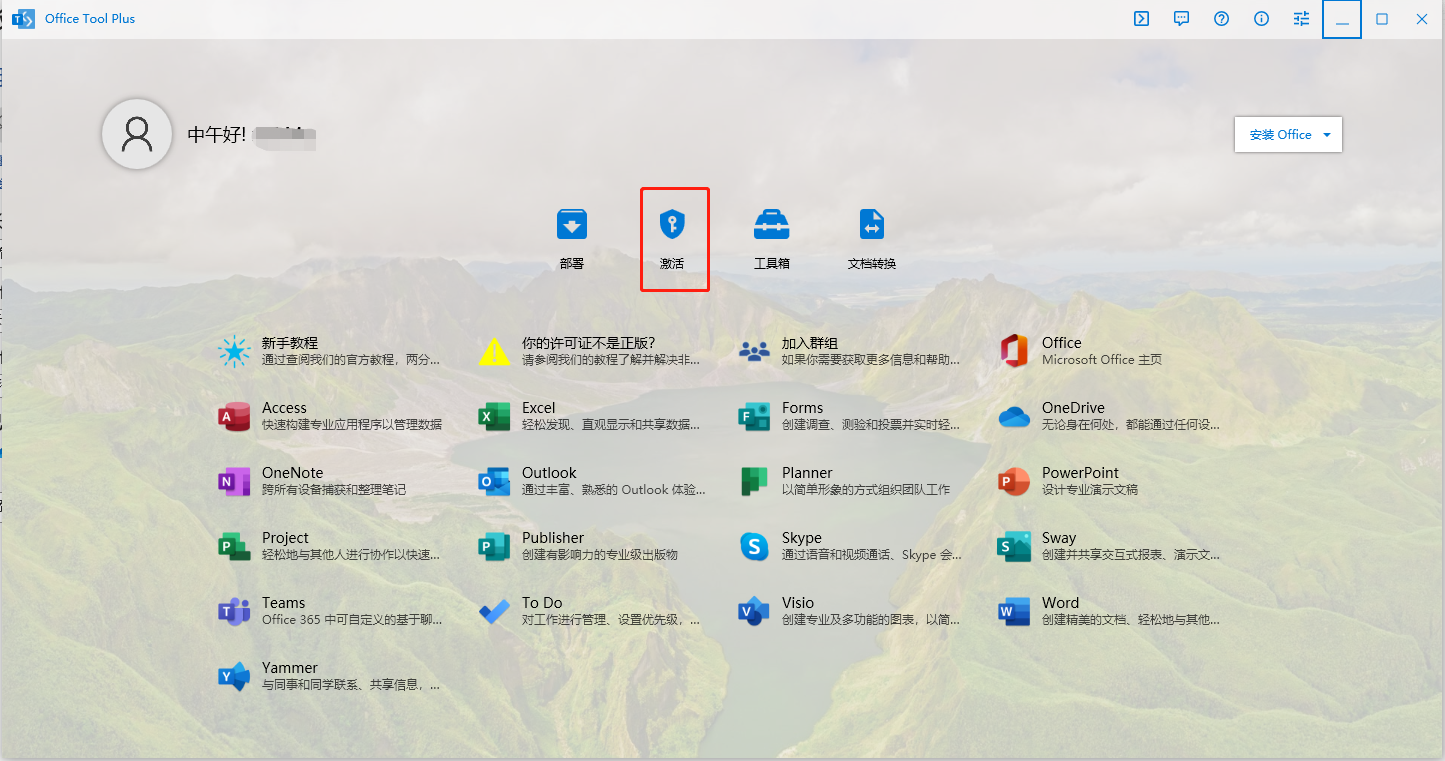Click the 你的许可证不是正版? link text
The height and width of the screenshot is (761, 1445).
(x=588, y=343)
